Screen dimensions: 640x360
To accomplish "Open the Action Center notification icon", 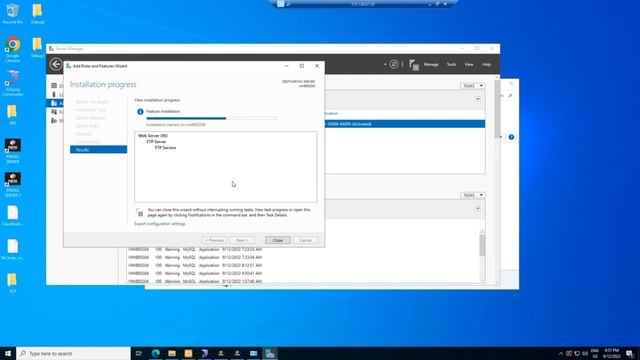I will [x=629, y=353].
